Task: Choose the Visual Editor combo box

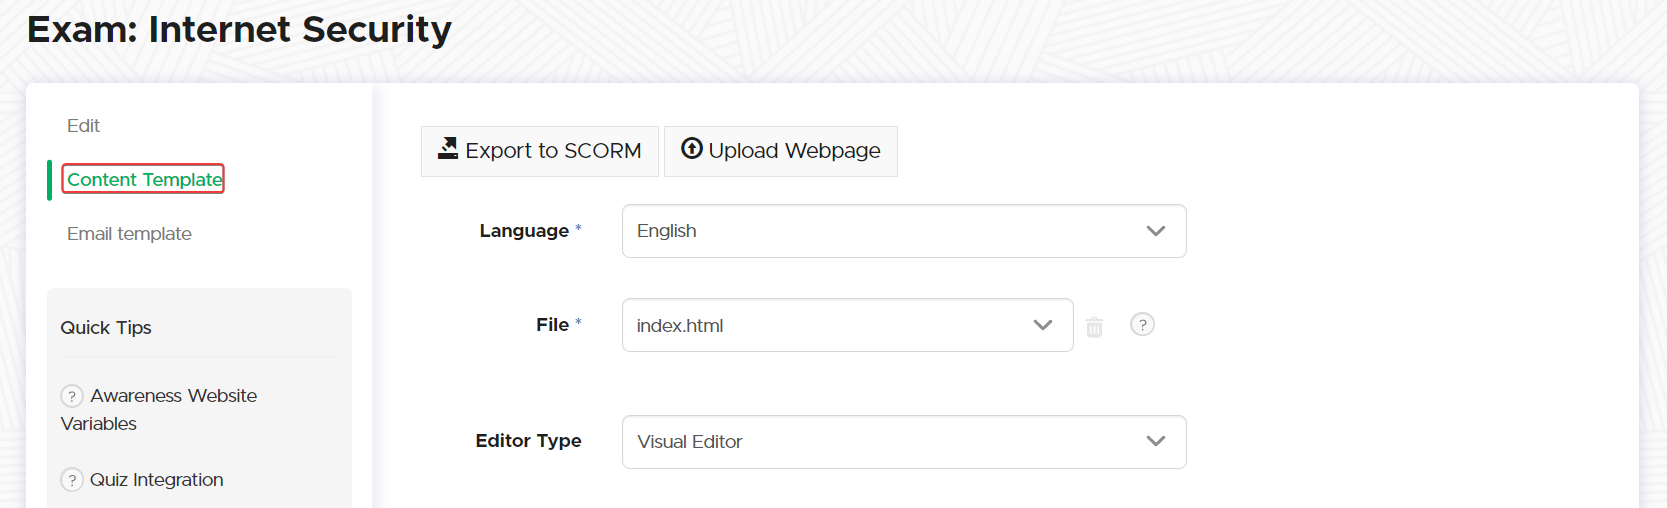Action: tap(880, 441)
